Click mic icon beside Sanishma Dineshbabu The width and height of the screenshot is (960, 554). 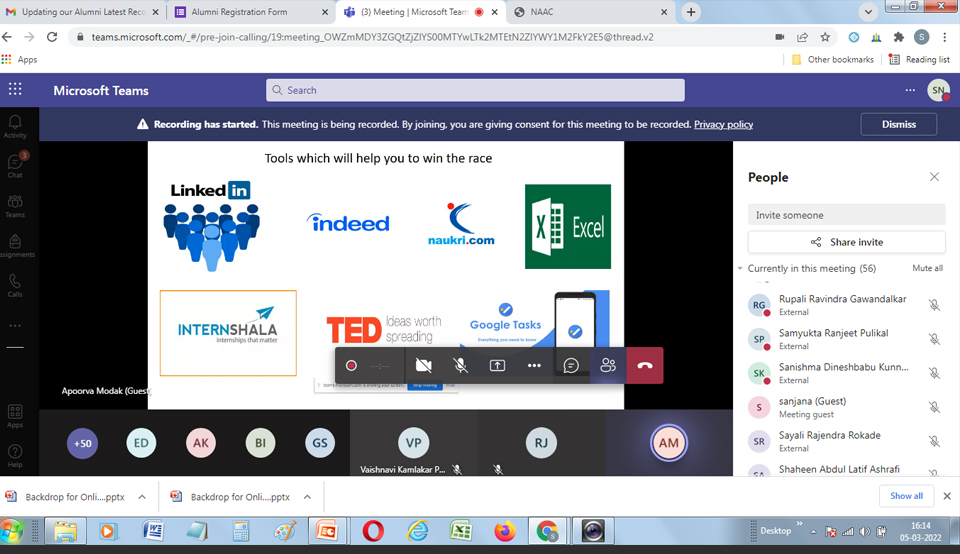(934, 373)
